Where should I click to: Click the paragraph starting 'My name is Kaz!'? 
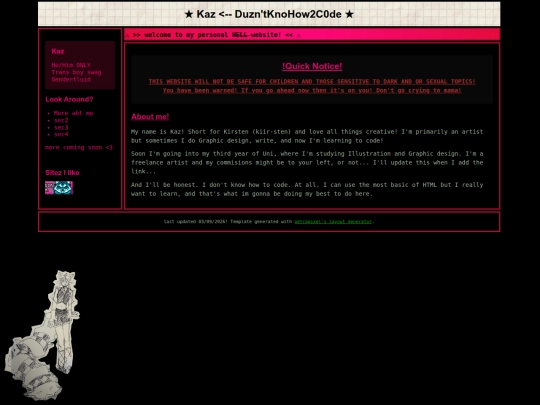coord(307,136)
